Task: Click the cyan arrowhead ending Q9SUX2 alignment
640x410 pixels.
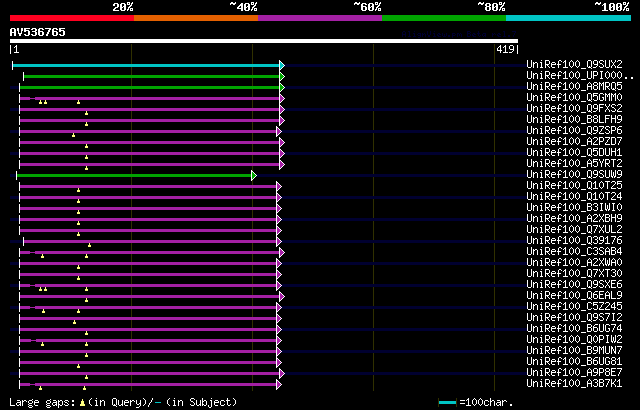Action: tap(282, 65)
